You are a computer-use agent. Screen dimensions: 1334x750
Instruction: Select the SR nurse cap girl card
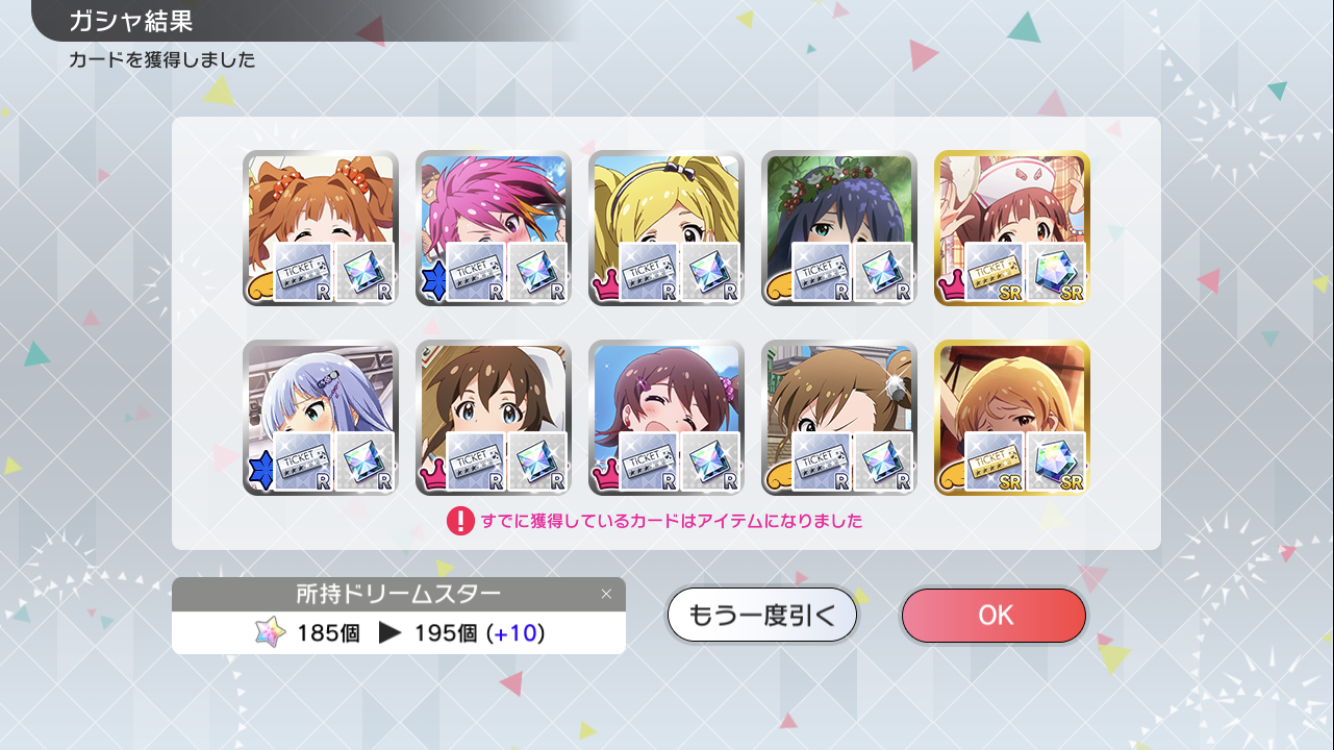[1012, 228]
